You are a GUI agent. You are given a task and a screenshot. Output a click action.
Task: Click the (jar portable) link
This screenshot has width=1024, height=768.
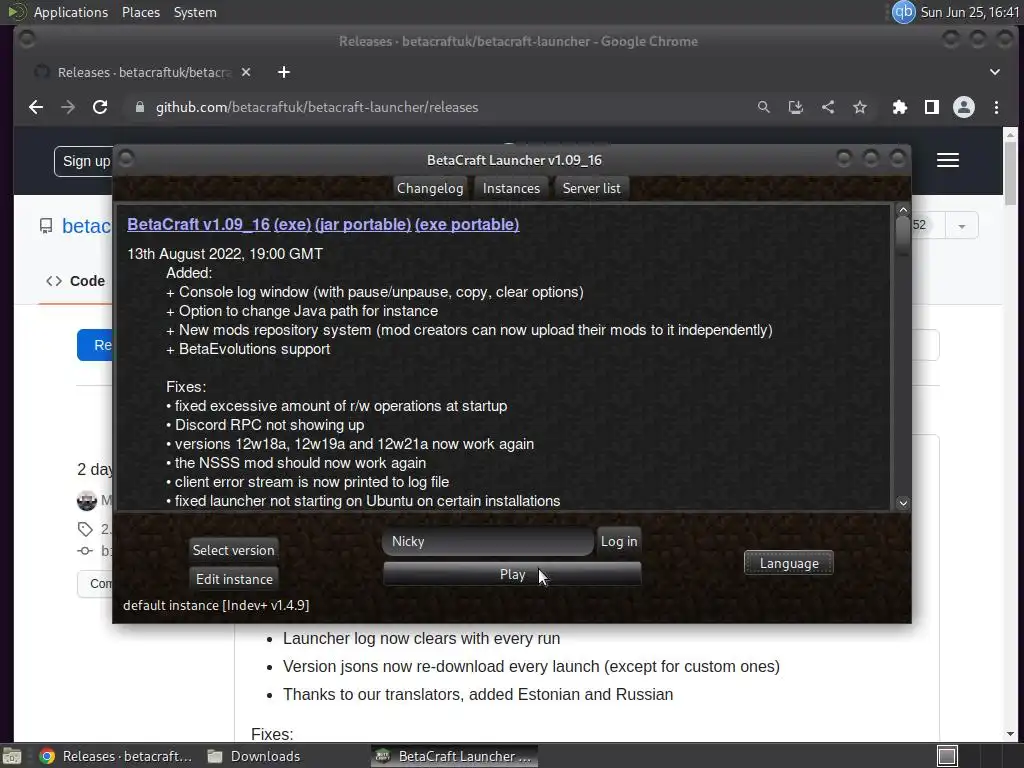[363, 224]
